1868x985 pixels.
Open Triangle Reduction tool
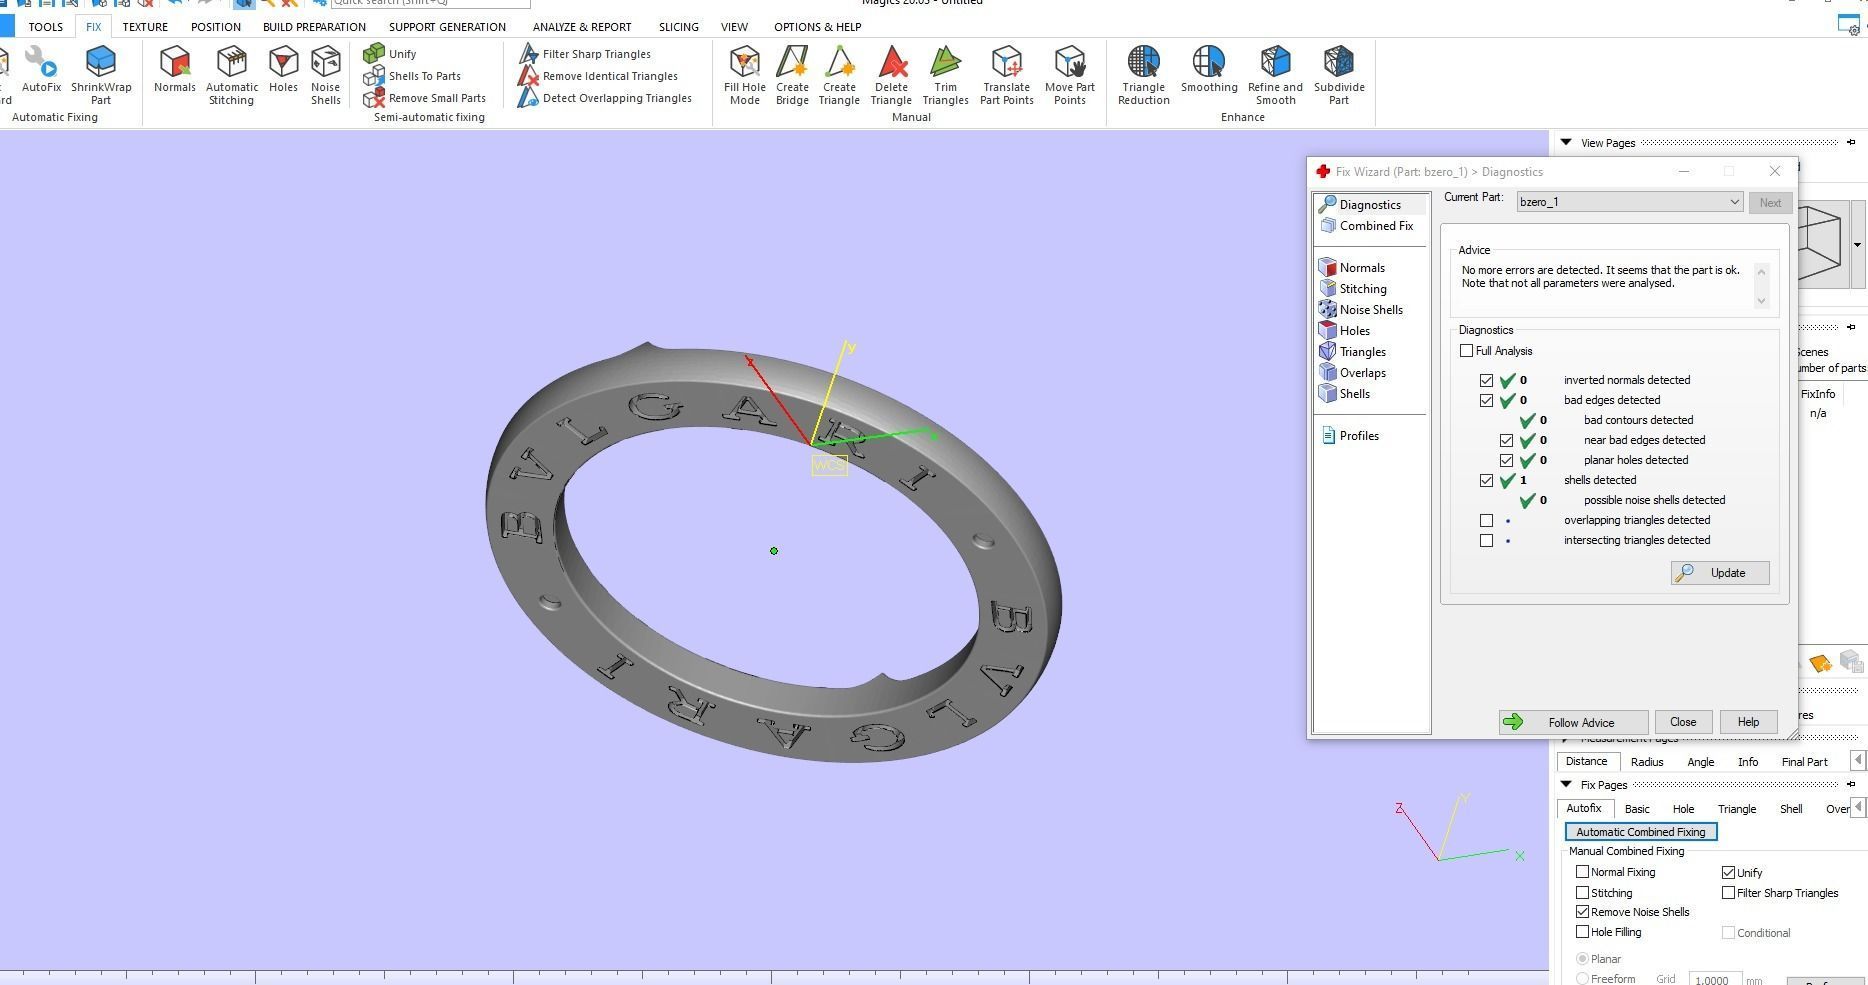coord(1144,75)
